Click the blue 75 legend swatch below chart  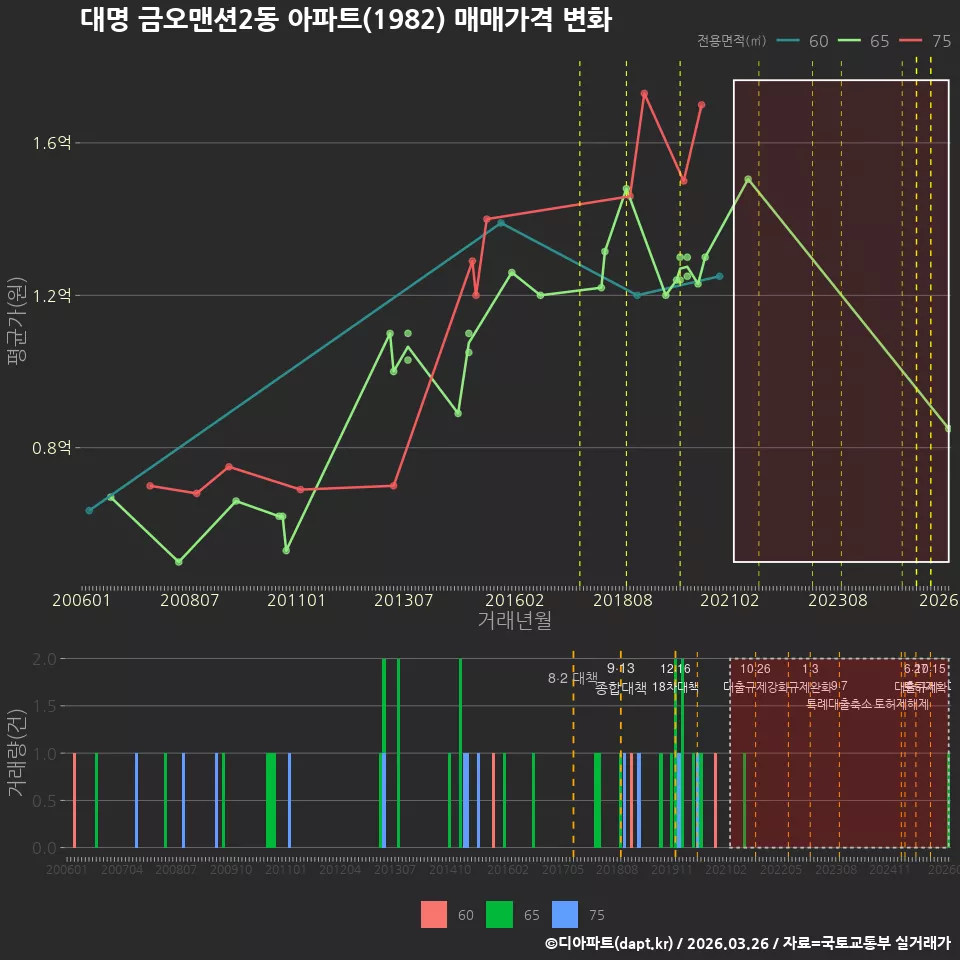point(564,915)
